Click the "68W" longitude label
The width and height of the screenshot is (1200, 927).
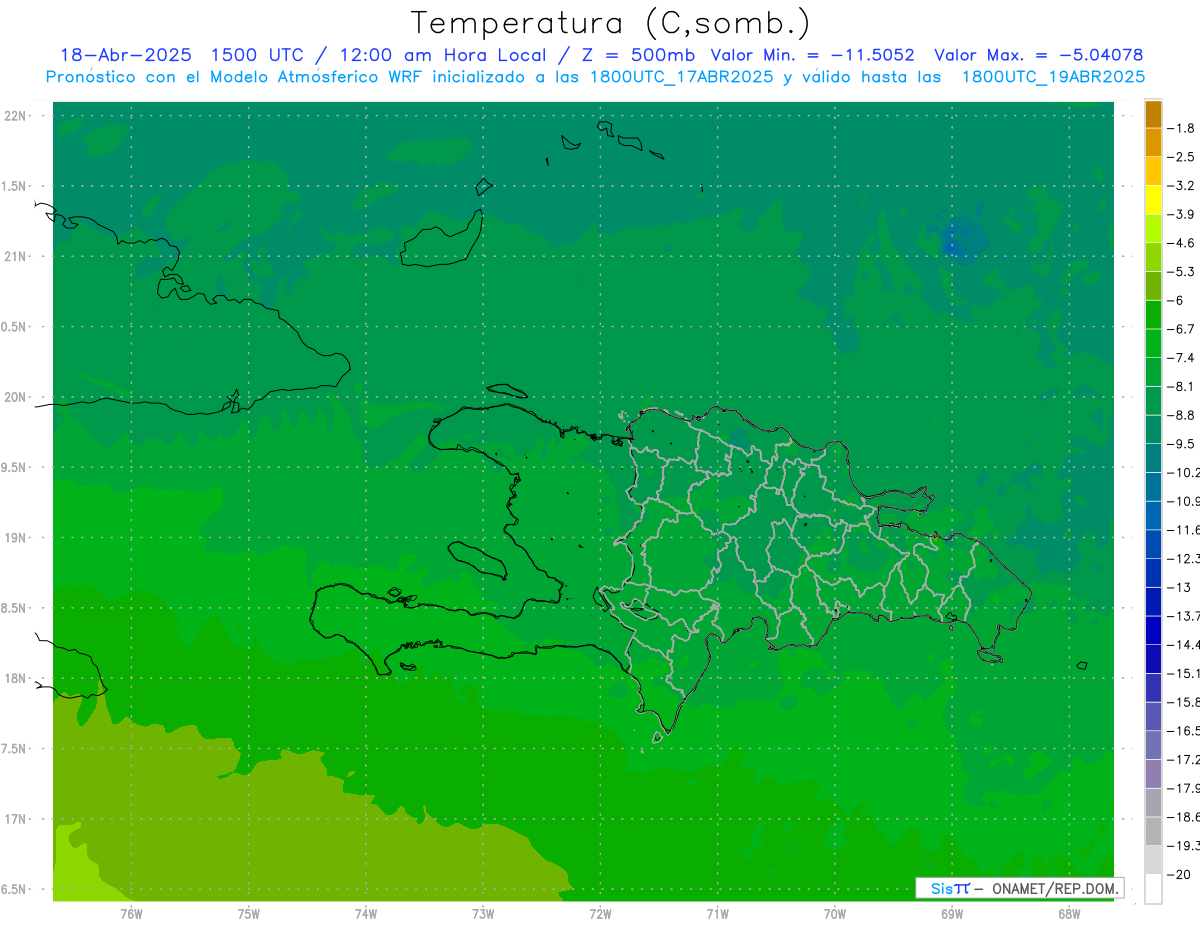tap(1069, 914)
